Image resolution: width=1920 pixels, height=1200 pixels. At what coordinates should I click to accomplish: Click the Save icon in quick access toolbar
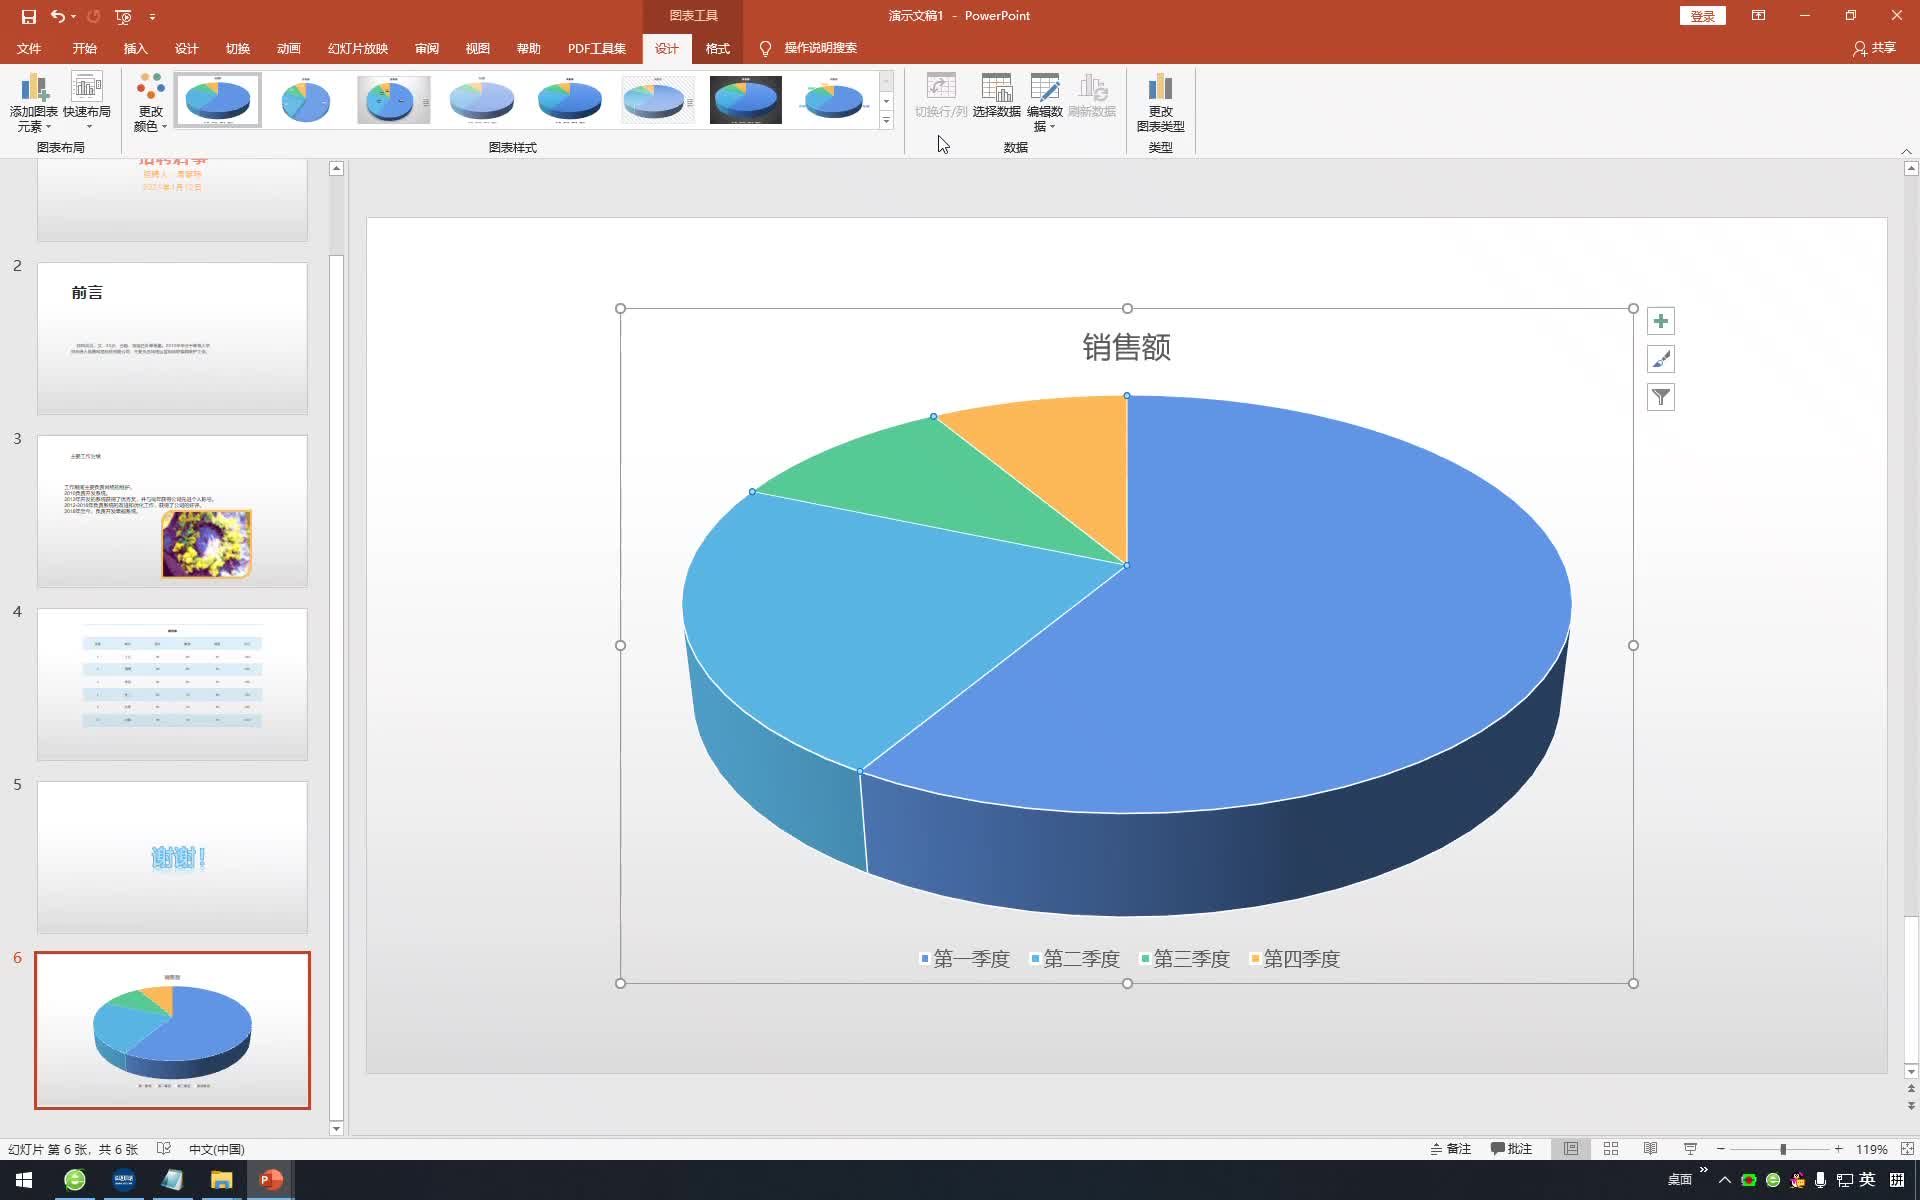pos(29,16)
